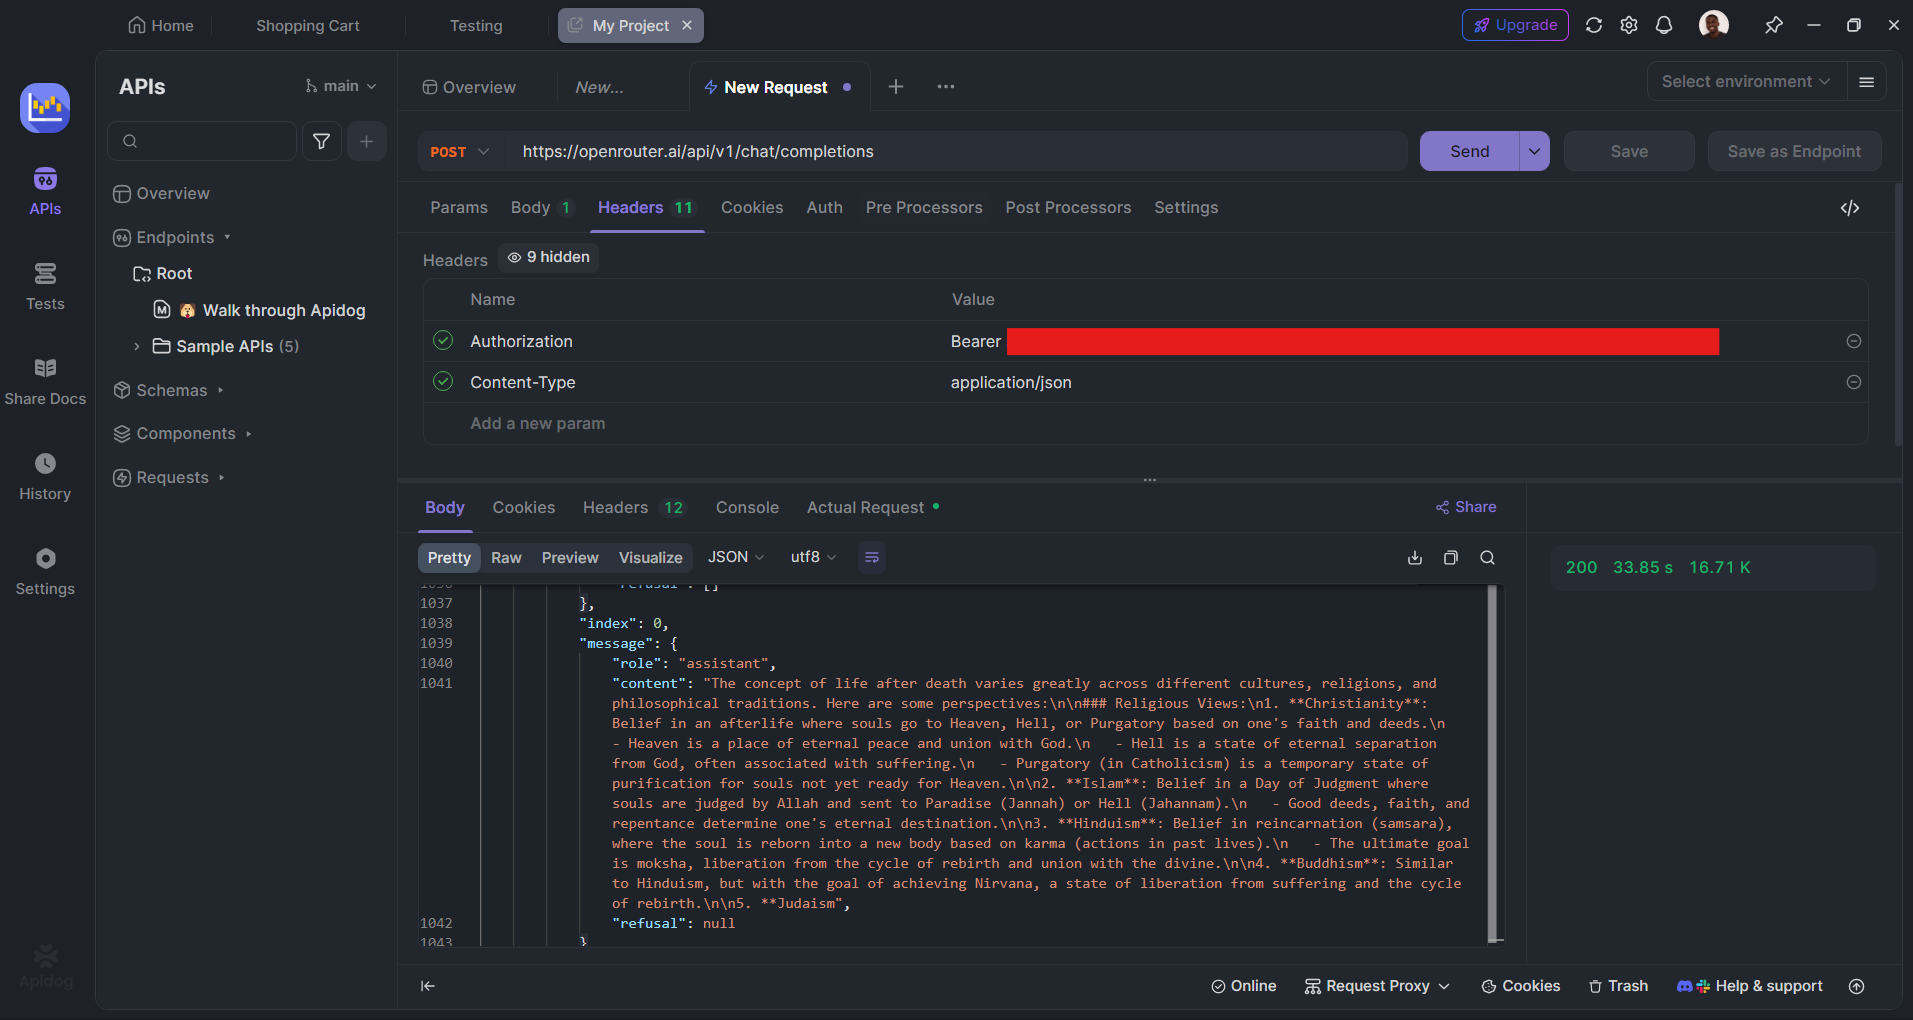
Task: Open Walk through Apidog document
Action: click(259, 310)
